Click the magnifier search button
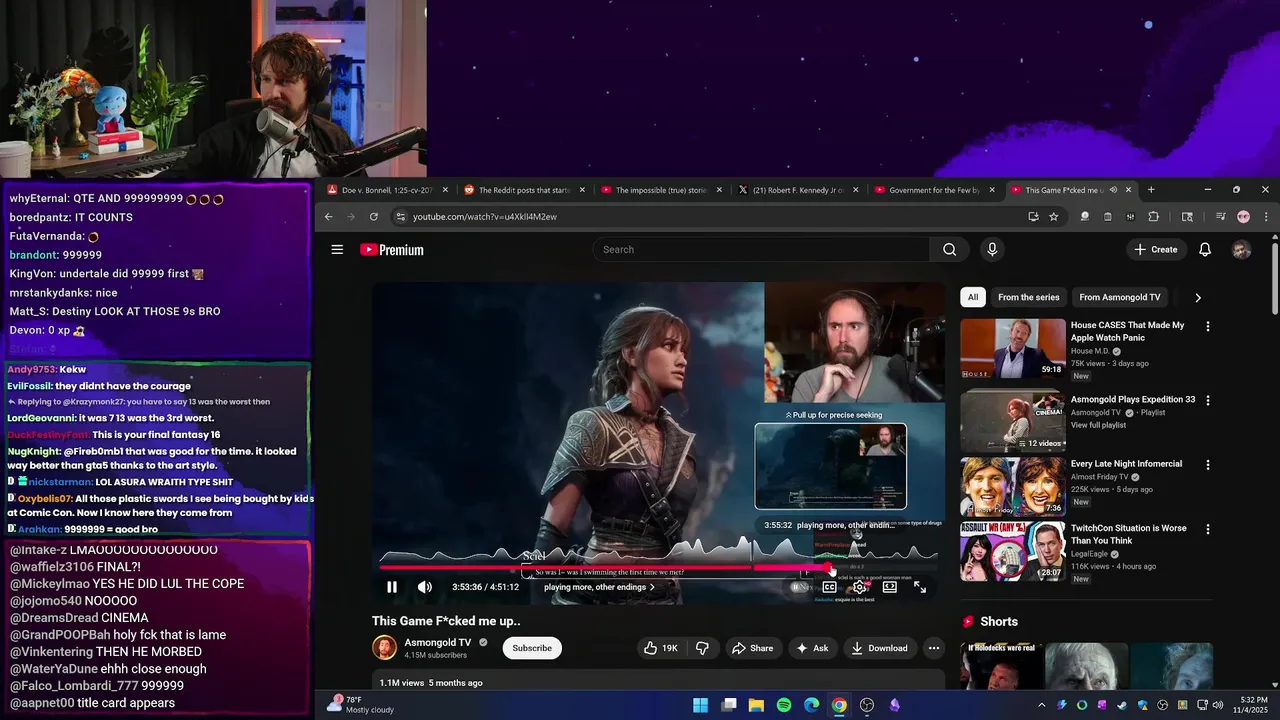The height and width of the screenshot is (720, 1280). point(949,250)
